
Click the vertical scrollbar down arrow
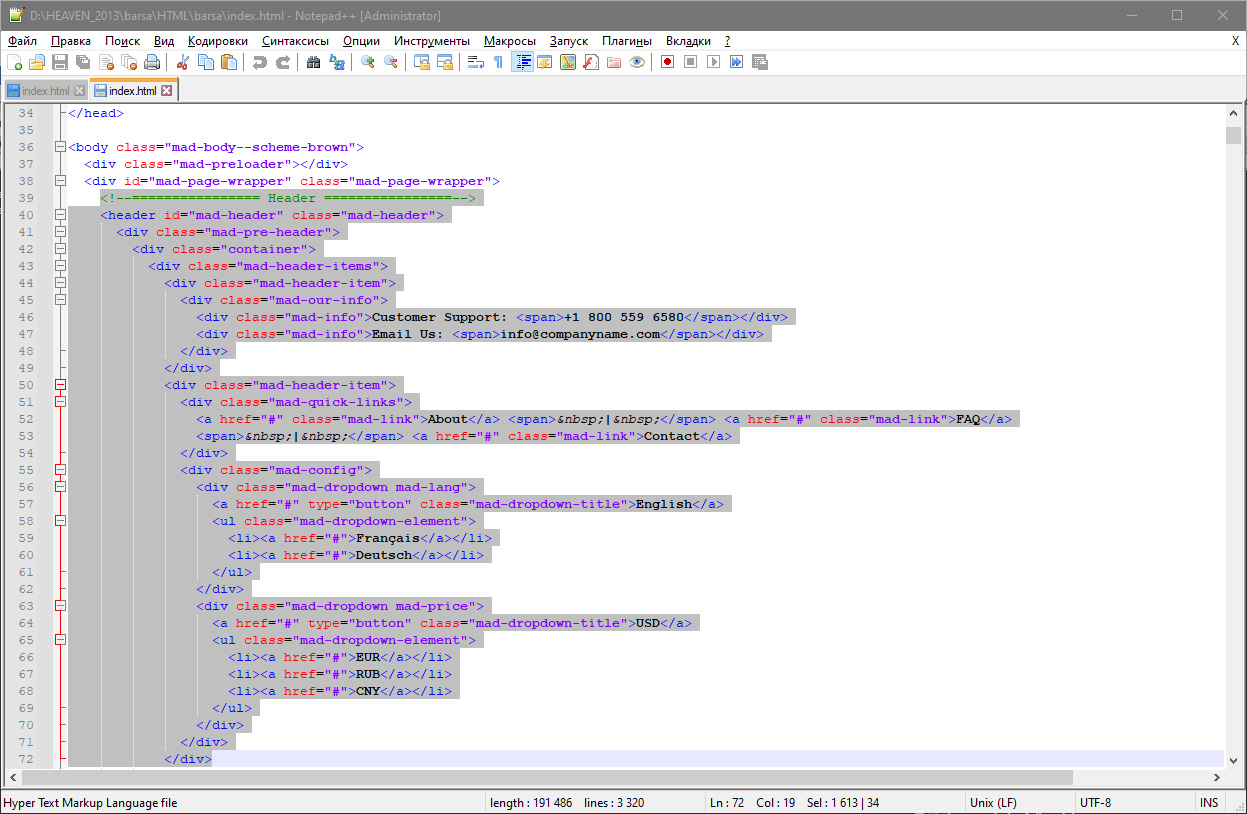(x=1233, y=759)
